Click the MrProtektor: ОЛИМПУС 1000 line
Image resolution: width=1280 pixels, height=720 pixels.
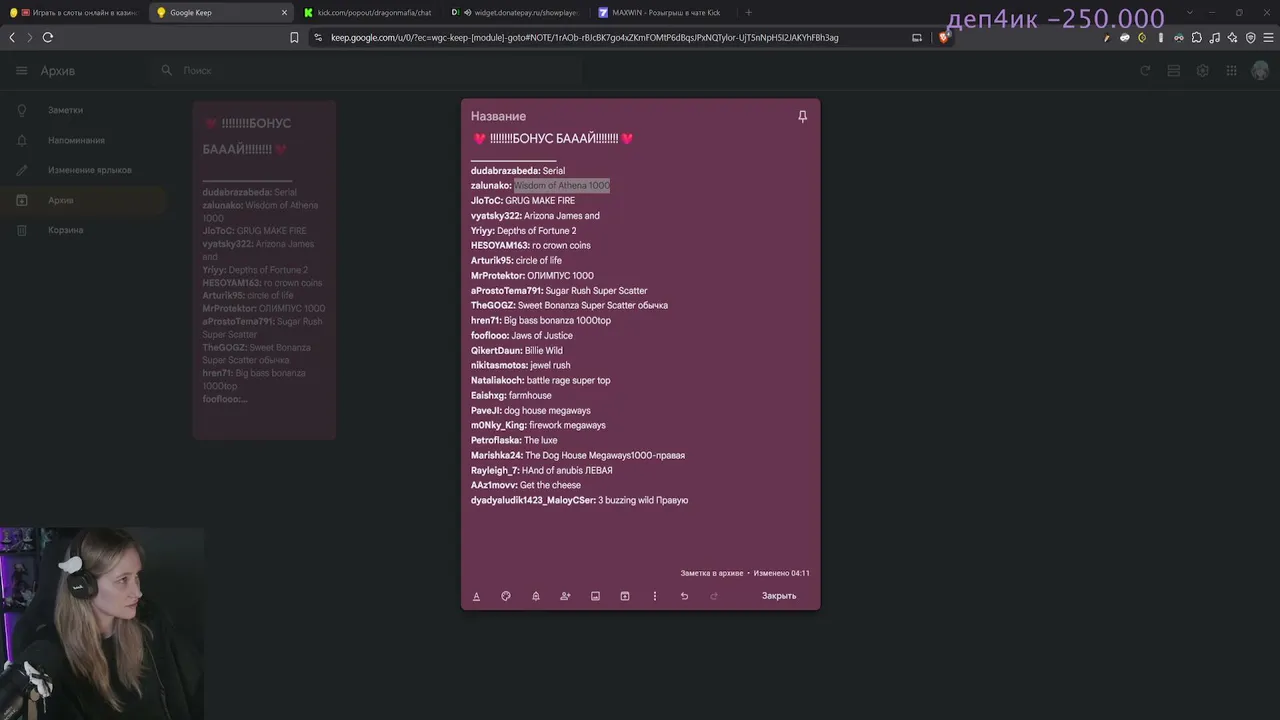pyautogui.click(x=532, y=276)
